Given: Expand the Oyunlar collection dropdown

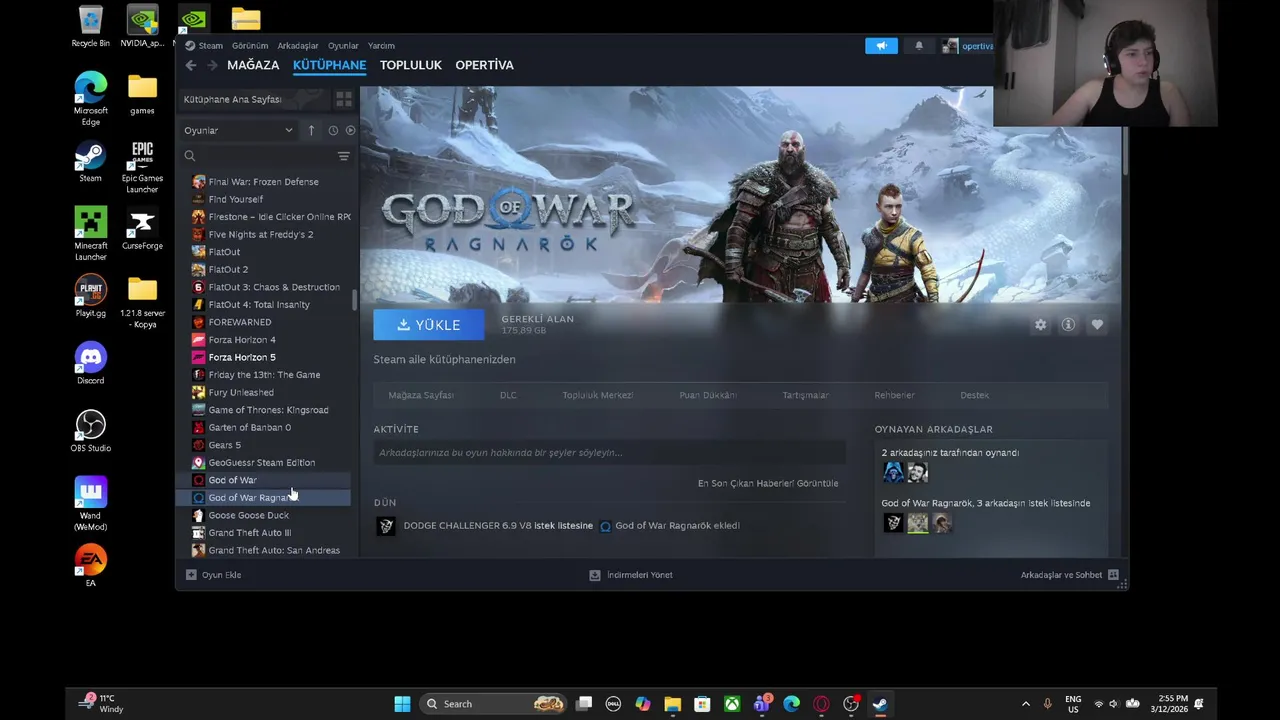Looking at the screenshot, I should (x=238, y=130).
